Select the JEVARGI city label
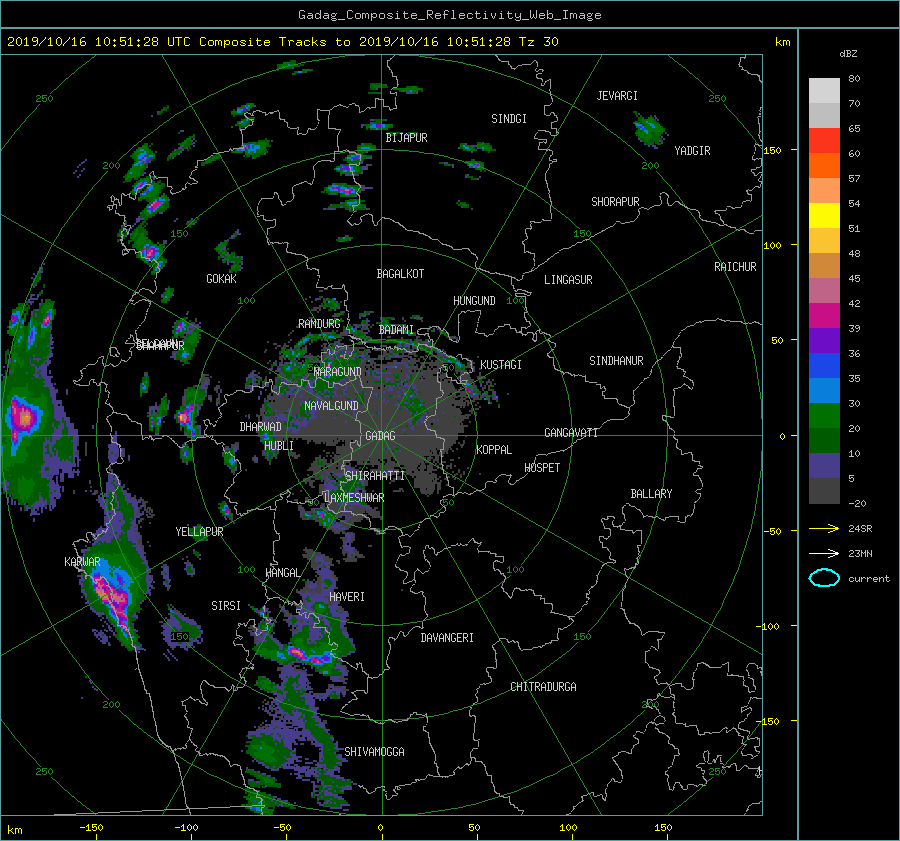This screenshot has height=841, width=900. pos(617,96)
